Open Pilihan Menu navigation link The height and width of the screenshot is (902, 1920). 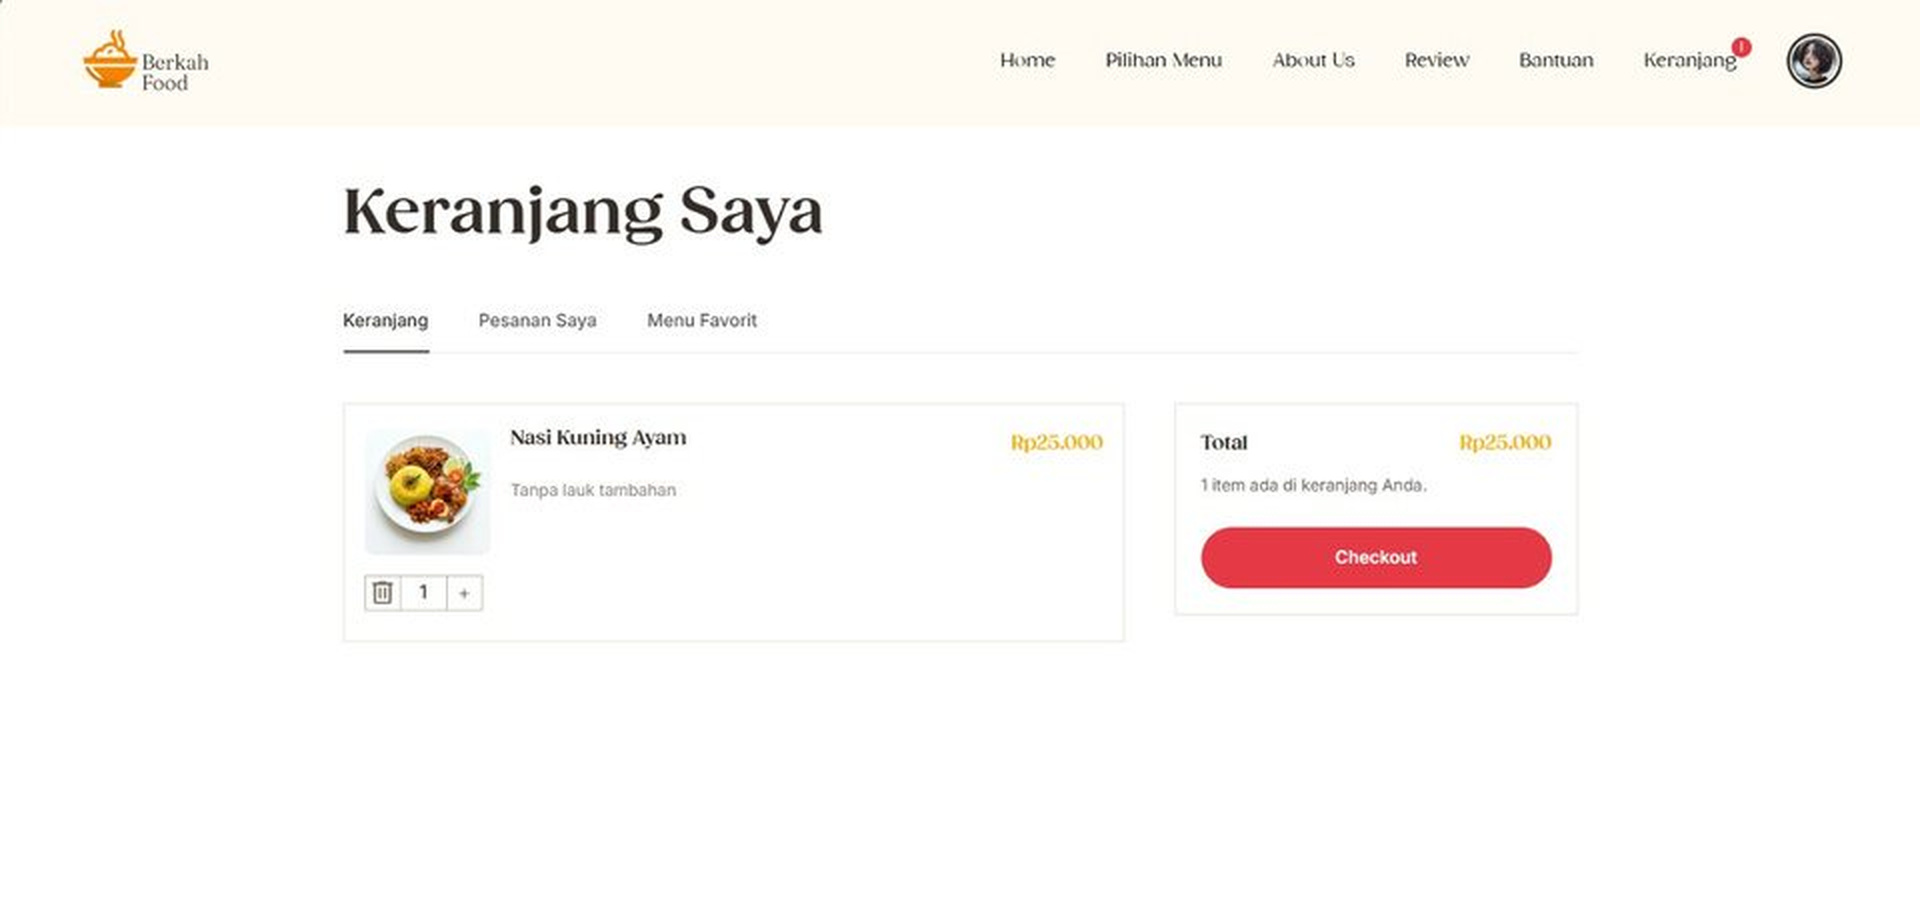tap(1163, 60)
